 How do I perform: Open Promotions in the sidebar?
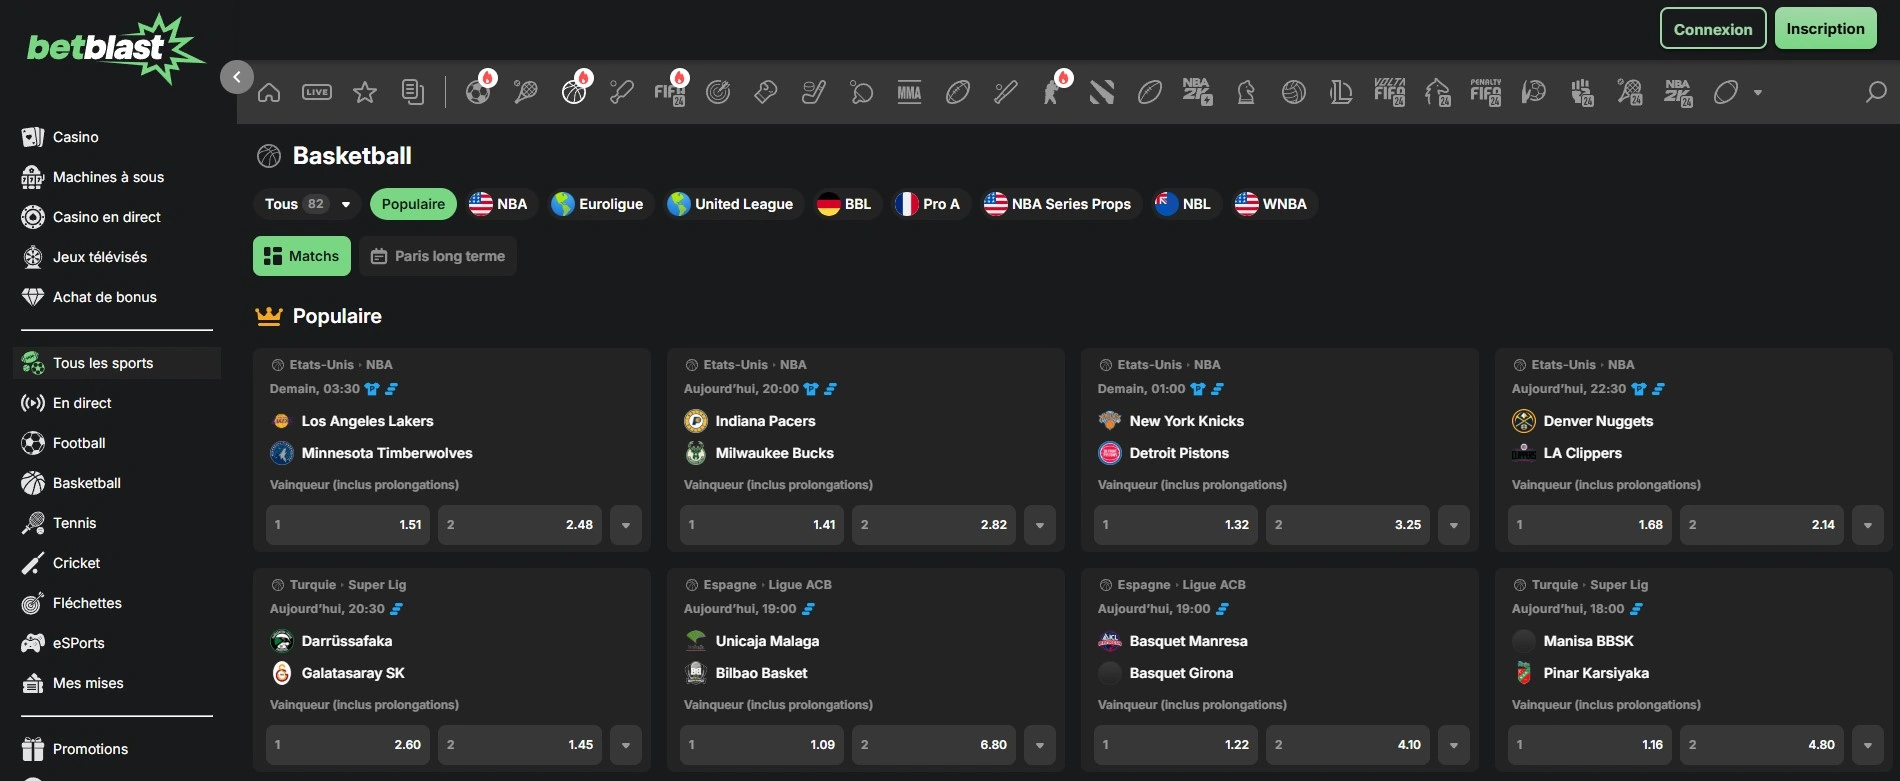click(x=90, y=749)
